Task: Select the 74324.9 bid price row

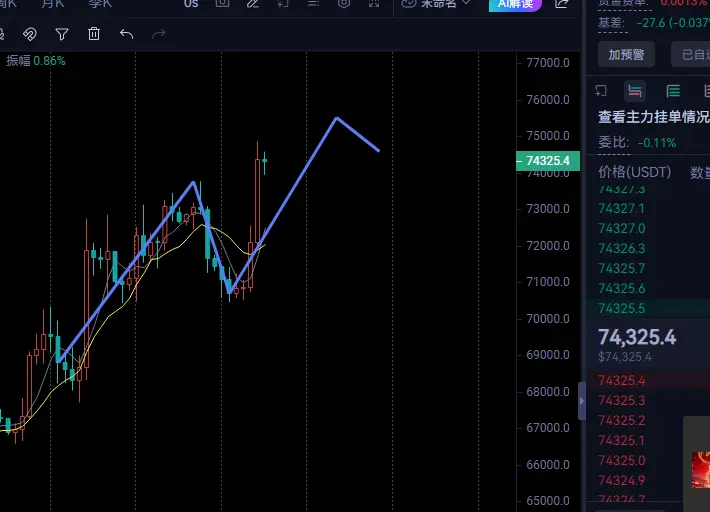Action: (621, 480)
